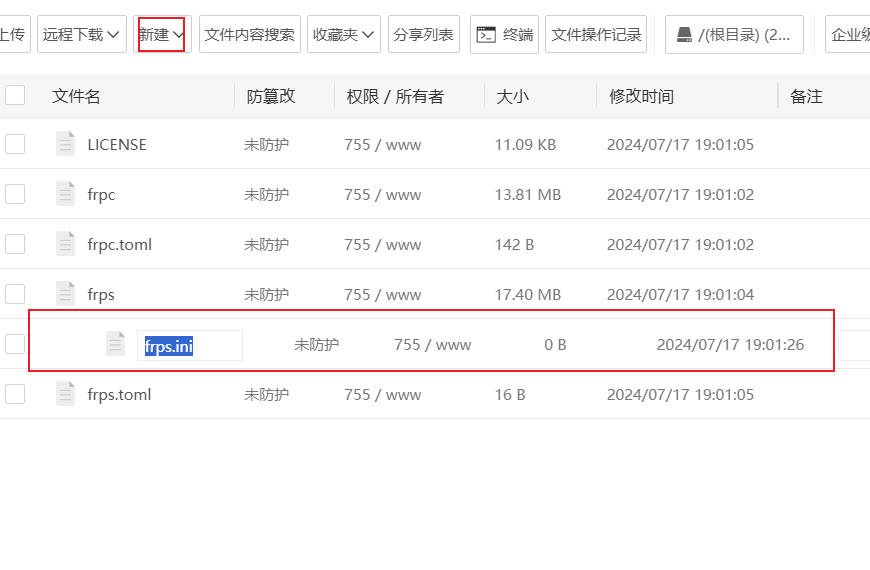Image resolution: width=870 pixels, height=570 pixels.
Task: Expand the 收藏夹 favorites dropdown
Action: [343, 34]
